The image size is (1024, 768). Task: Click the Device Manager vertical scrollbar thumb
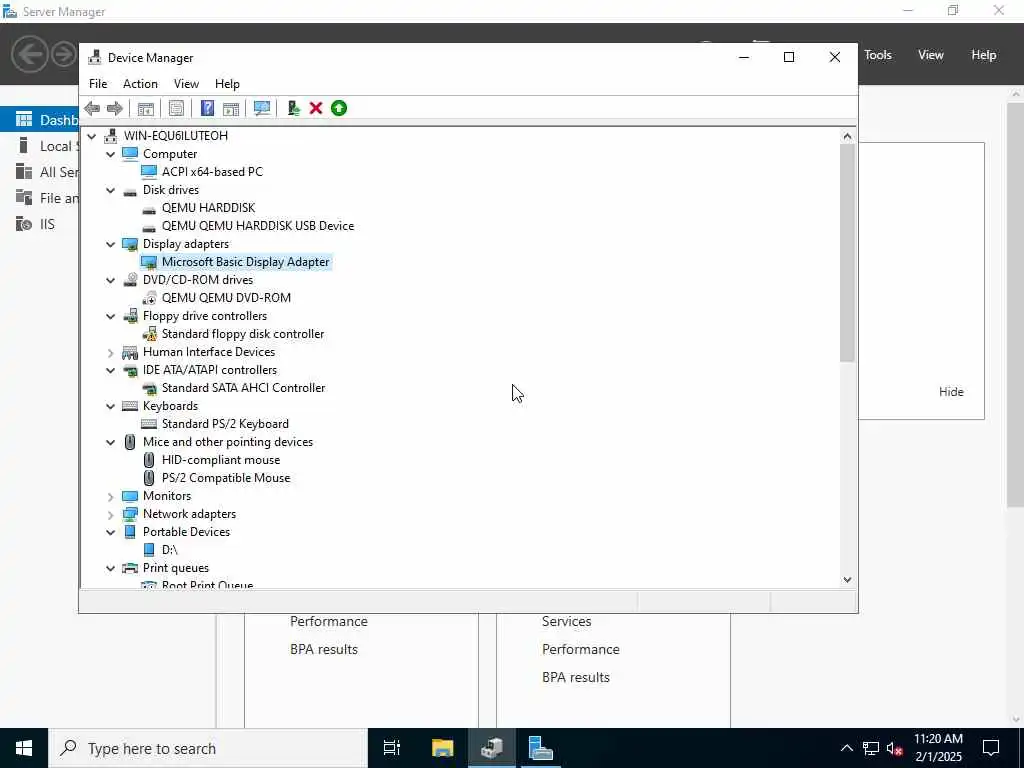tap(847, 253)
